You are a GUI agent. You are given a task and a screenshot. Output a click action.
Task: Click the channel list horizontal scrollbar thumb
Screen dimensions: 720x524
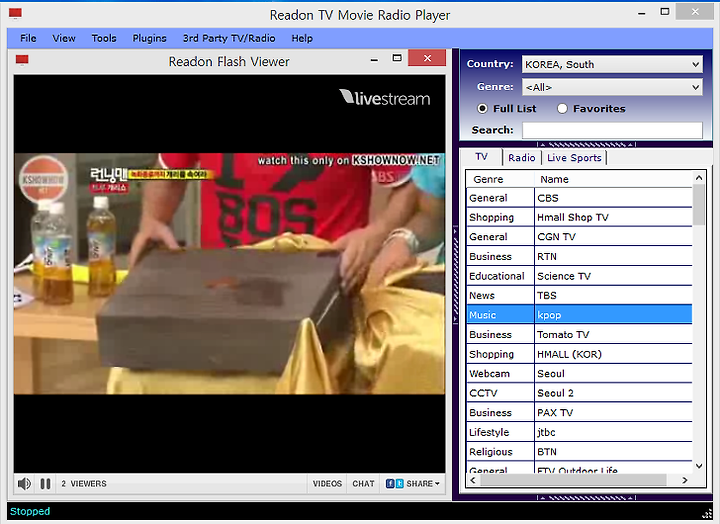573,480
